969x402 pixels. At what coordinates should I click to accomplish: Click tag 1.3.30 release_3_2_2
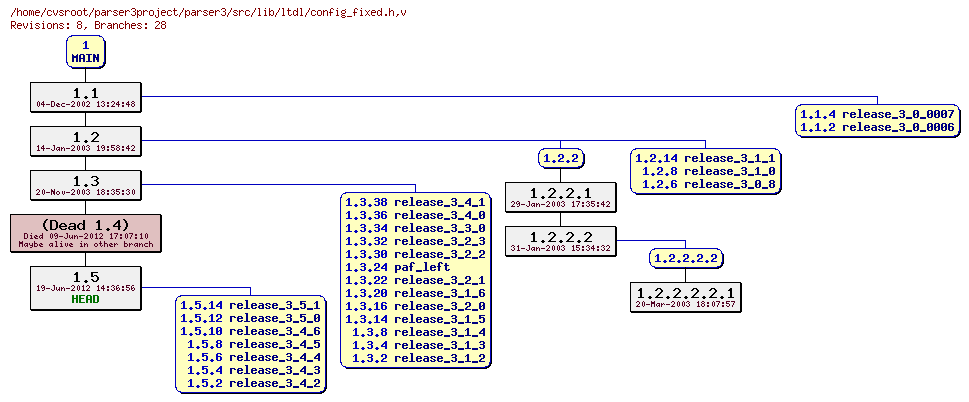coord(415,254)
